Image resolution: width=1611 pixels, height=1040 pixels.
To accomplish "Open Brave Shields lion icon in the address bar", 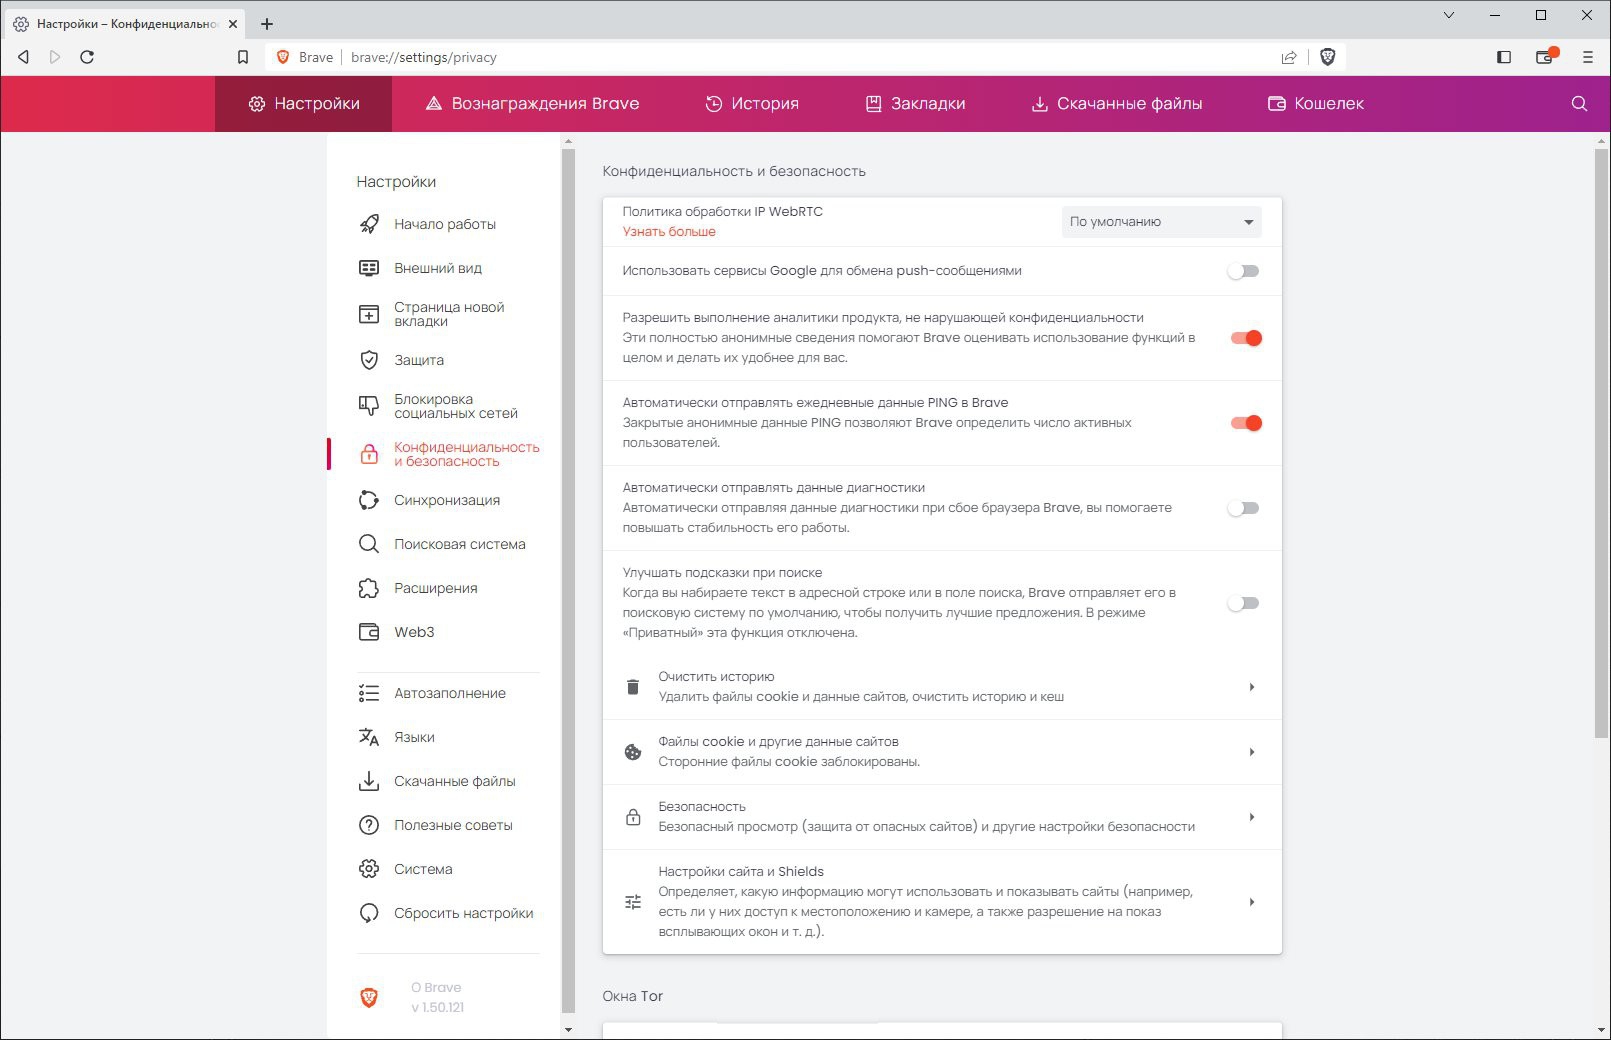I will coord(1328,57).
